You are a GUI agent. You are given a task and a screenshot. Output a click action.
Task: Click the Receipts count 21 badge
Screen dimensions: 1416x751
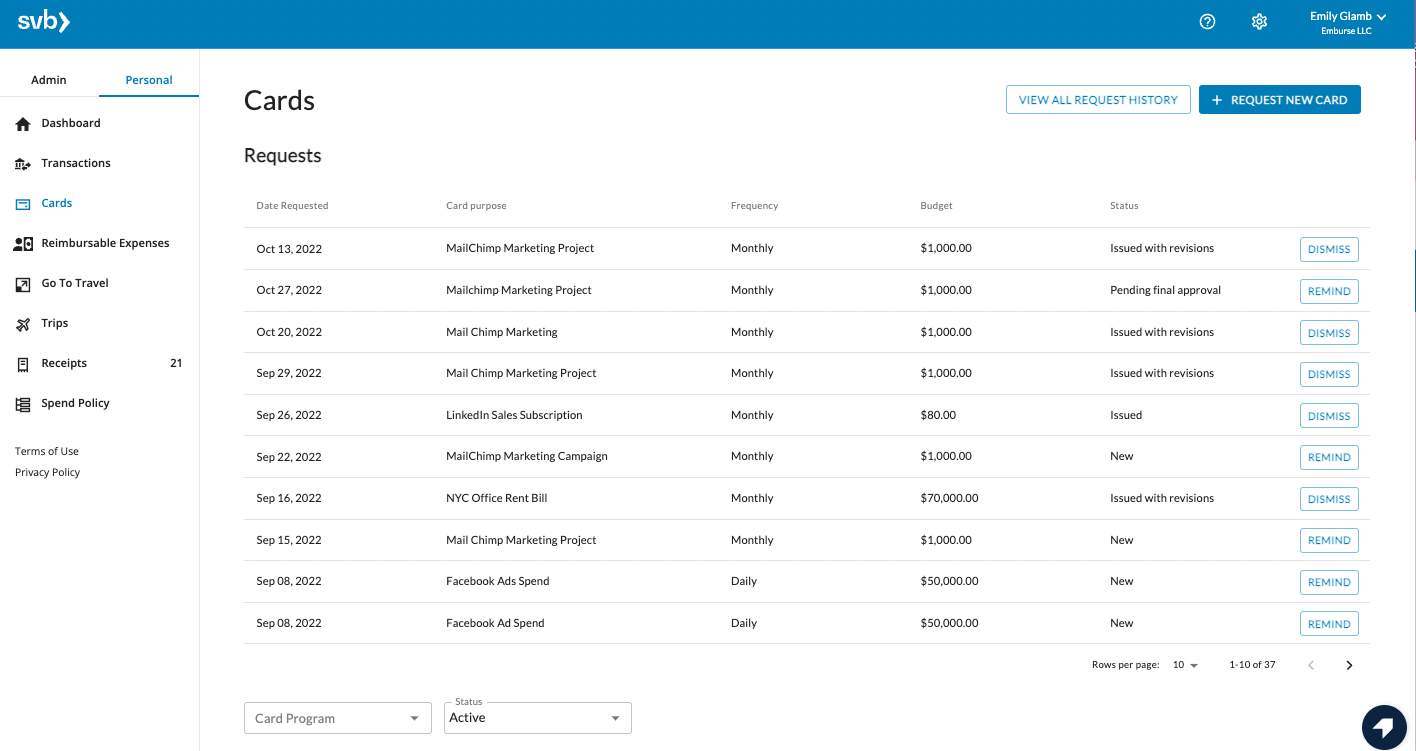[176, 363]
